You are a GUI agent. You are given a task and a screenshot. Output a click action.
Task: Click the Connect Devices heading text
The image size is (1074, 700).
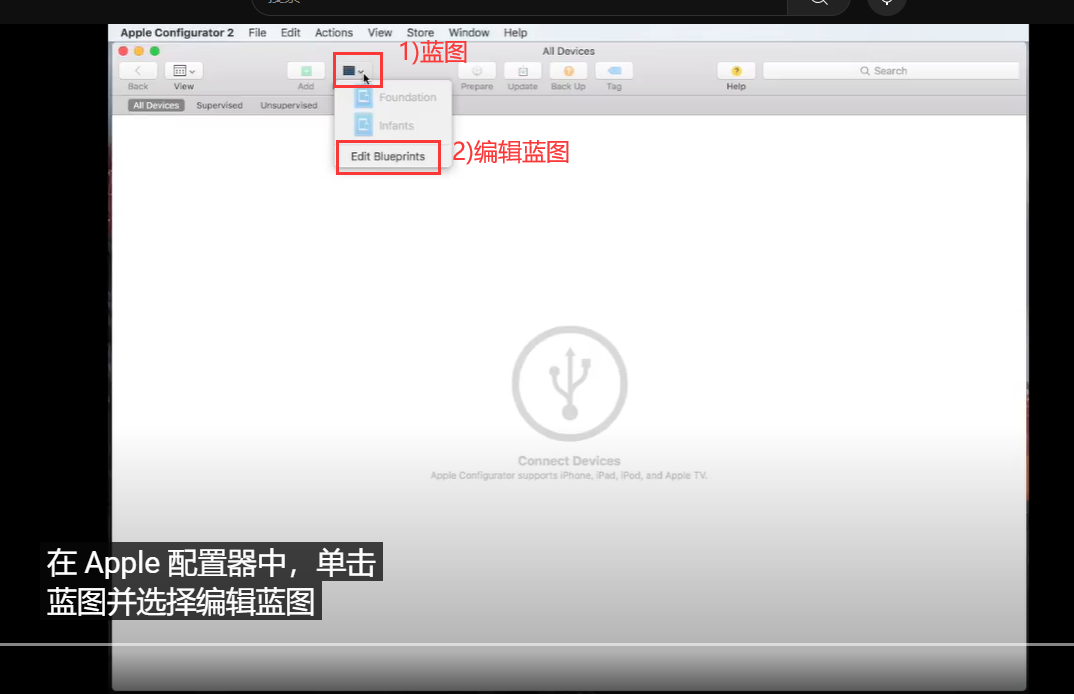(569, 461)
